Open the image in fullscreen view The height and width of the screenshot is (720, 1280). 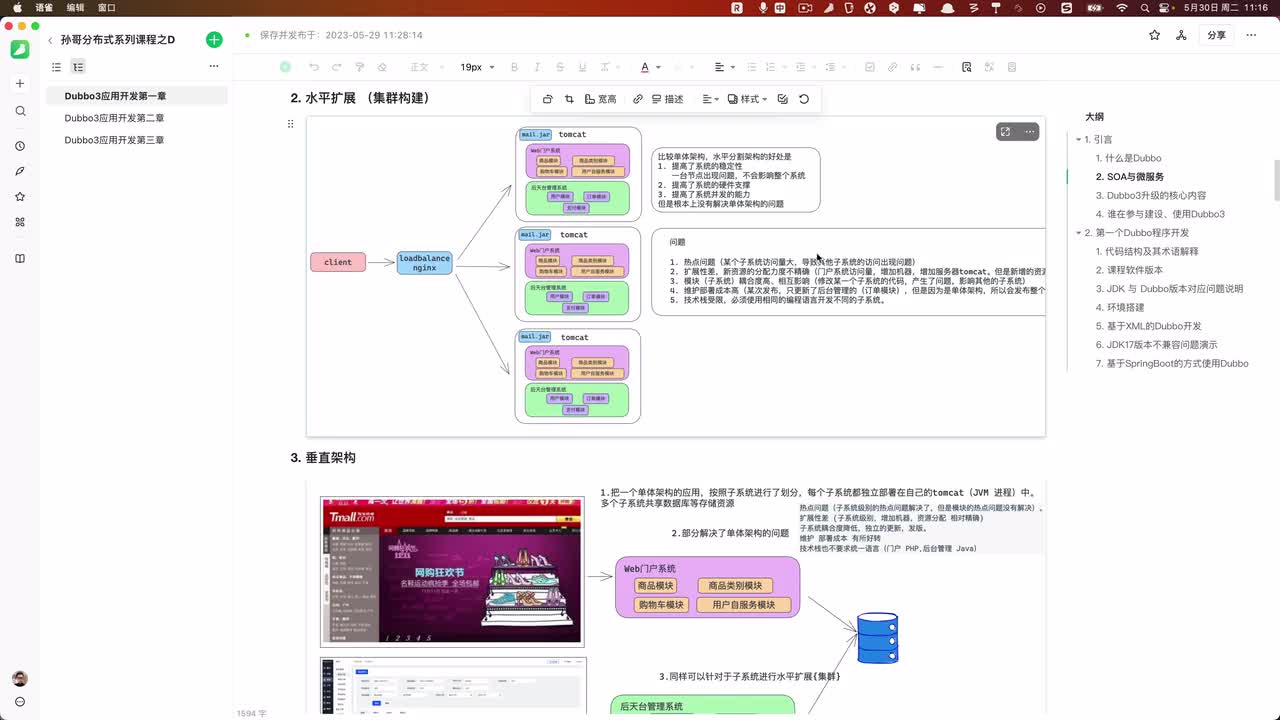tap(1005, 132)
